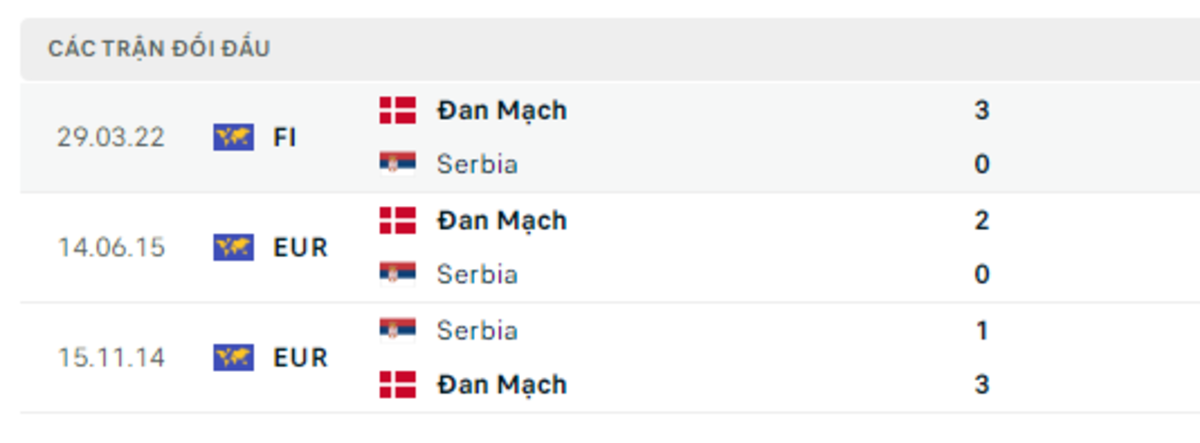Click Serbia's score 1 in 15.11.14 match
Screen dimensions: 1200x443
(981, 330)
